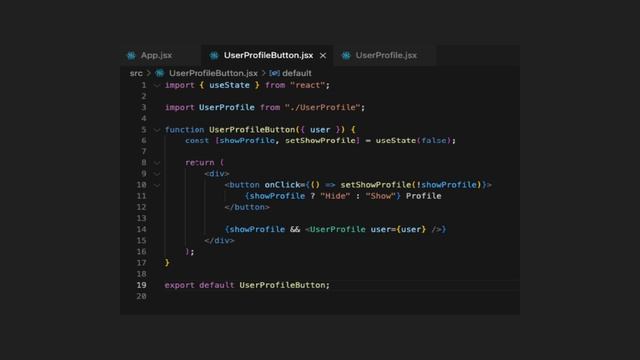Click setShowProfile in the const declaration

pyautogui.click(x=320, y=140)
